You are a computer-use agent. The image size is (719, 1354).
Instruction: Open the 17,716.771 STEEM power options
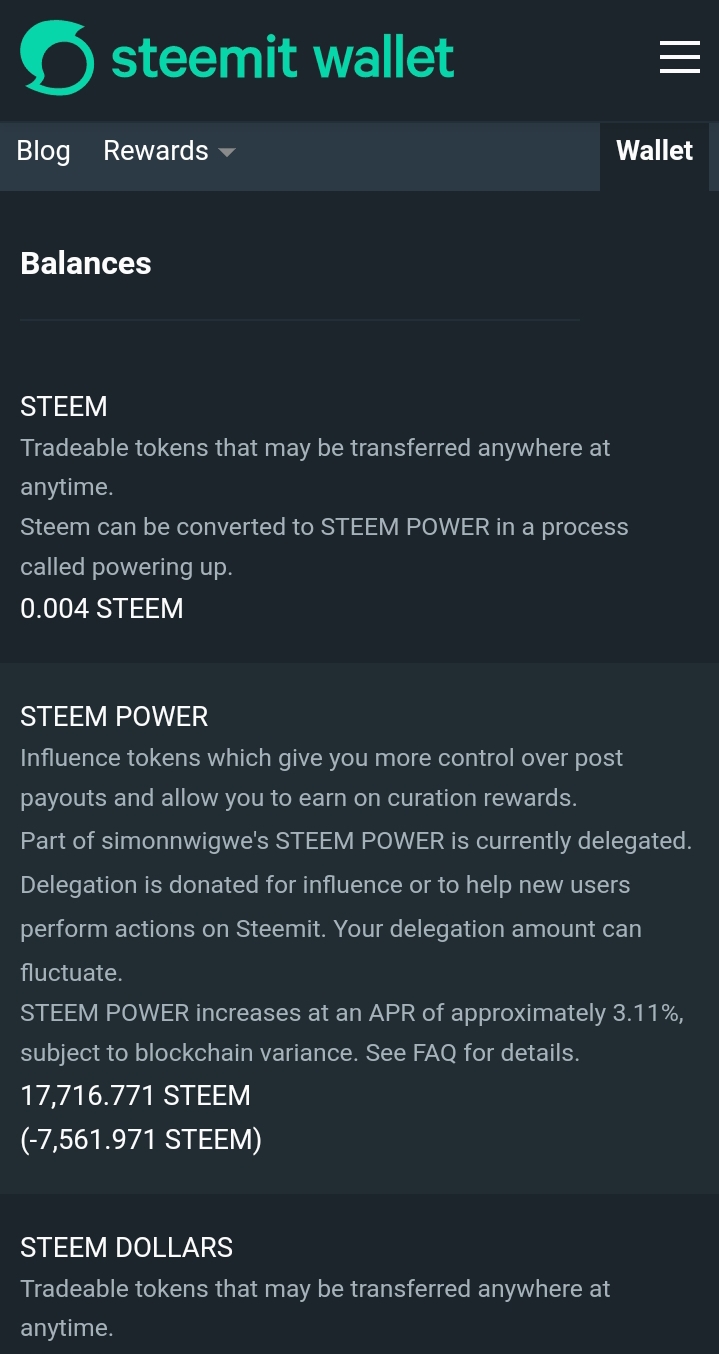[x=136, y=1095]
